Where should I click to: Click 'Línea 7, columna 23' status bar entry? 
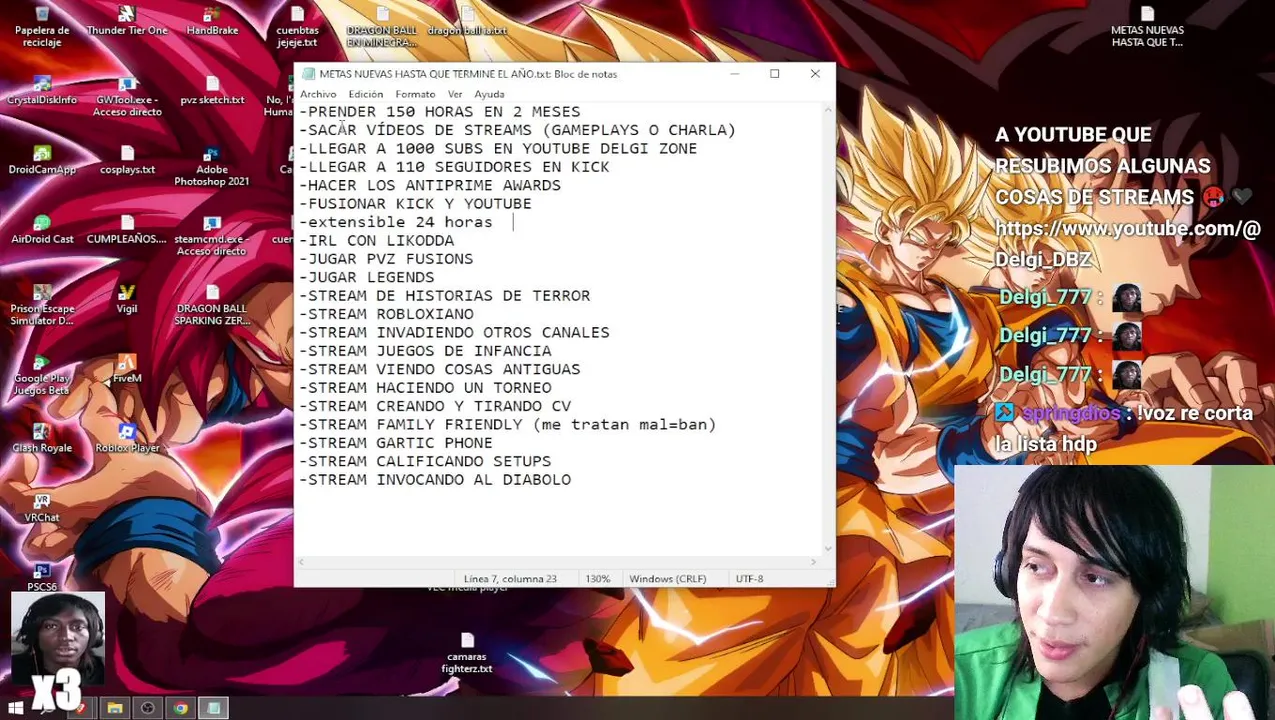(x=510, y=579)
